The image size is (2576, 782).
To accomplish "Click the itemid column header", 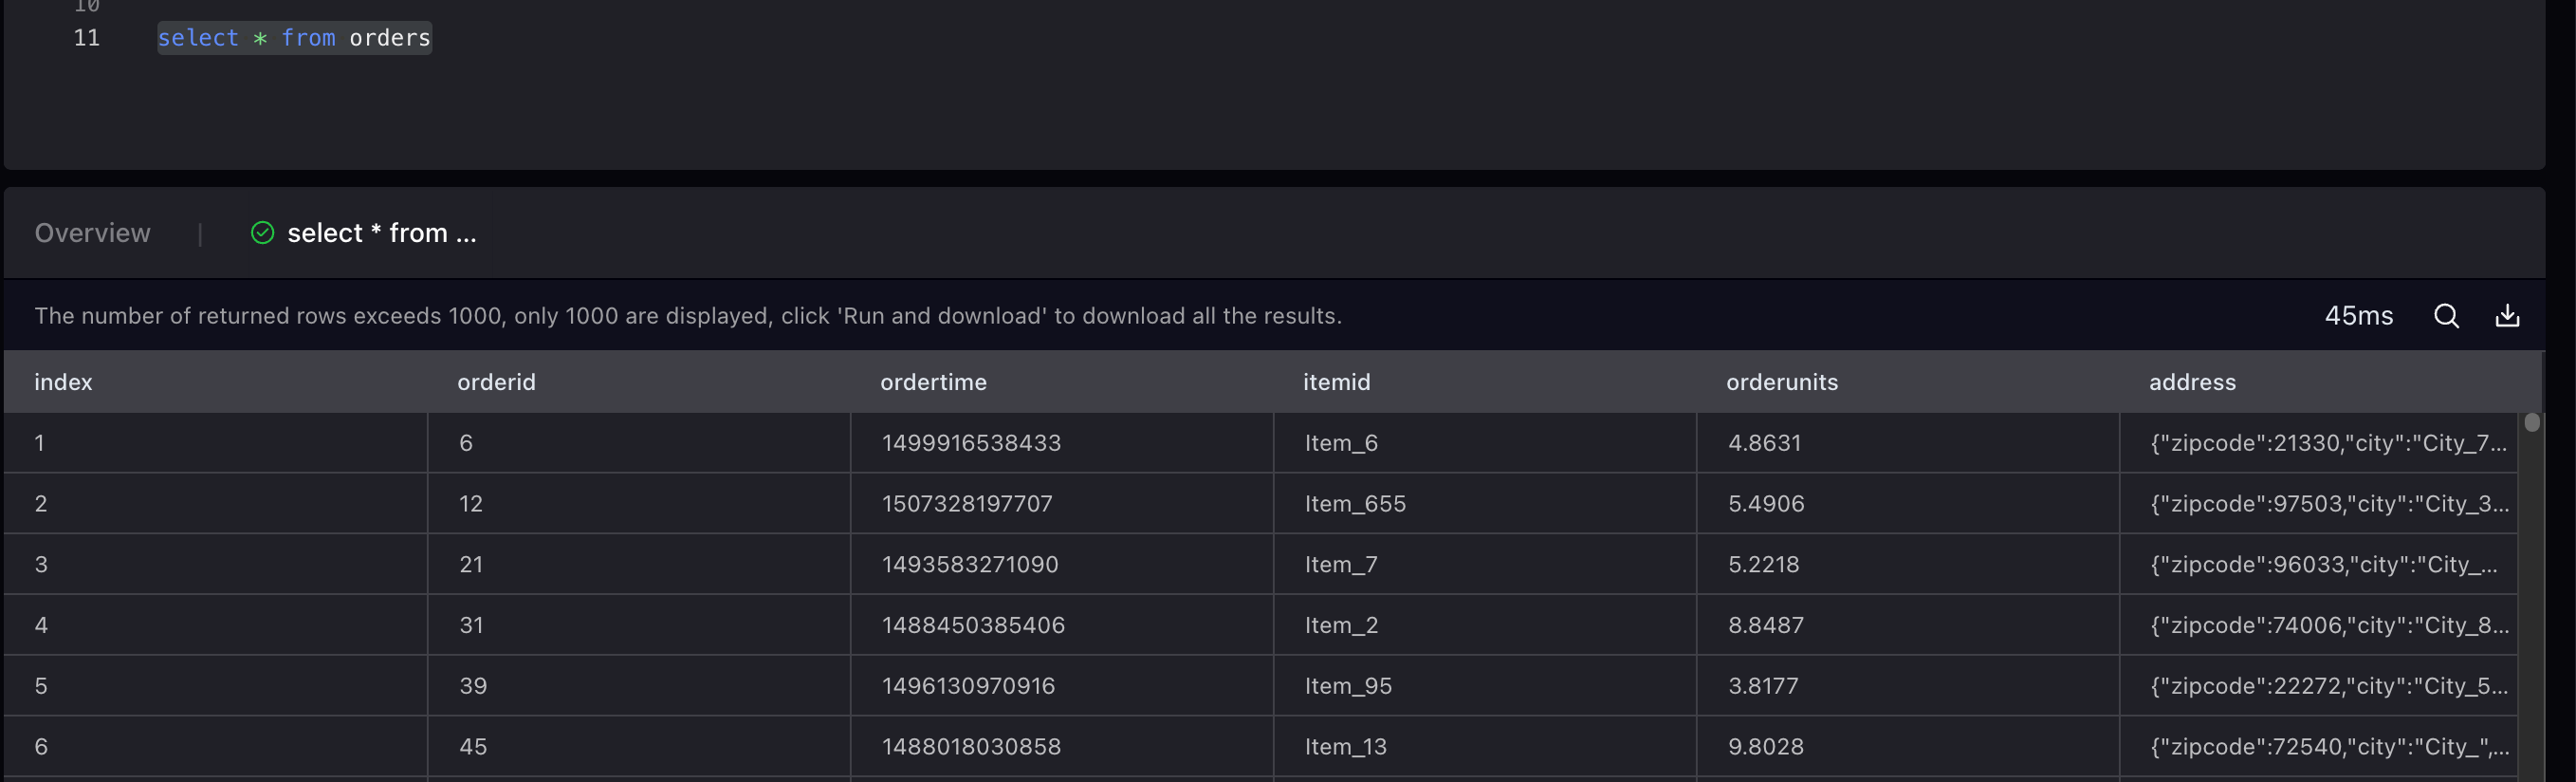I will click(1336, 382).
